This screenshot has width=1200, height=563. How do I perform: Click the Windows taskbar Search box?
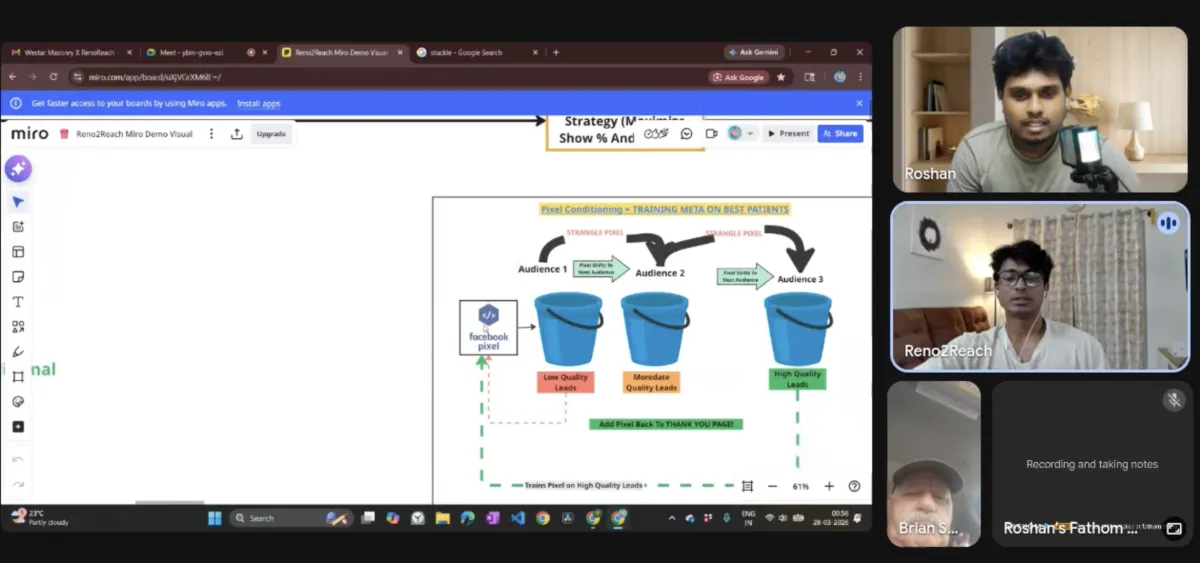tap(290, 518)
